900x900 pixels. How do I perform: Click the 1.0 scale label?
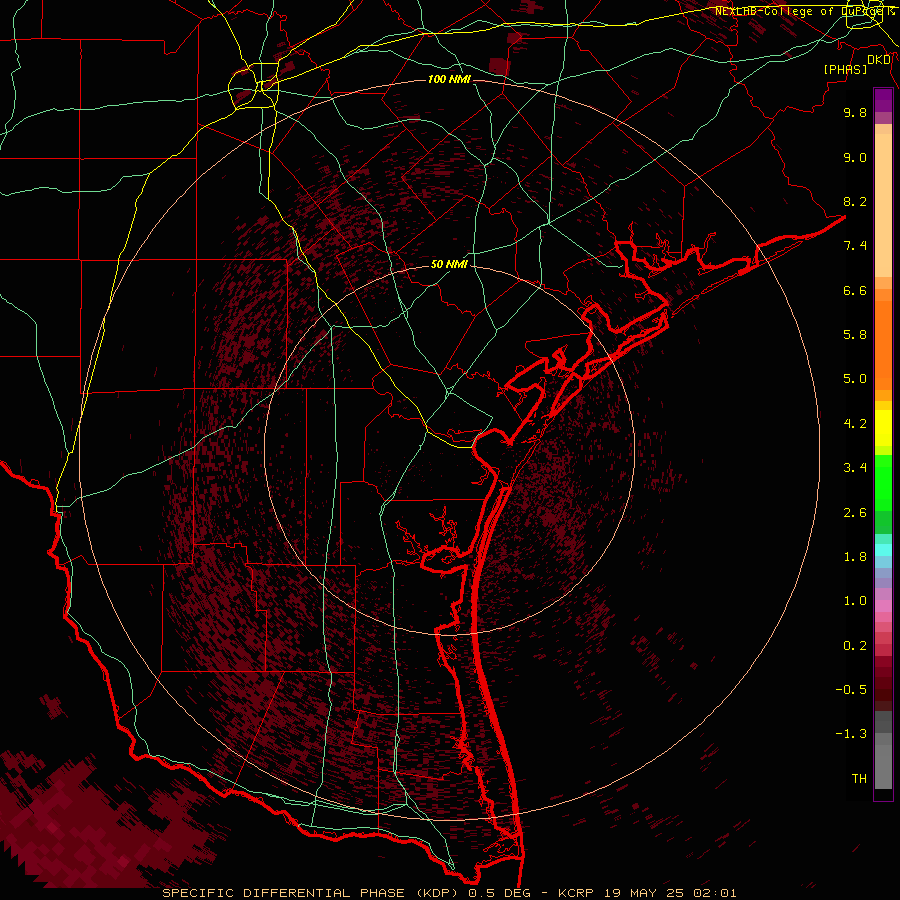coord(855,601)
